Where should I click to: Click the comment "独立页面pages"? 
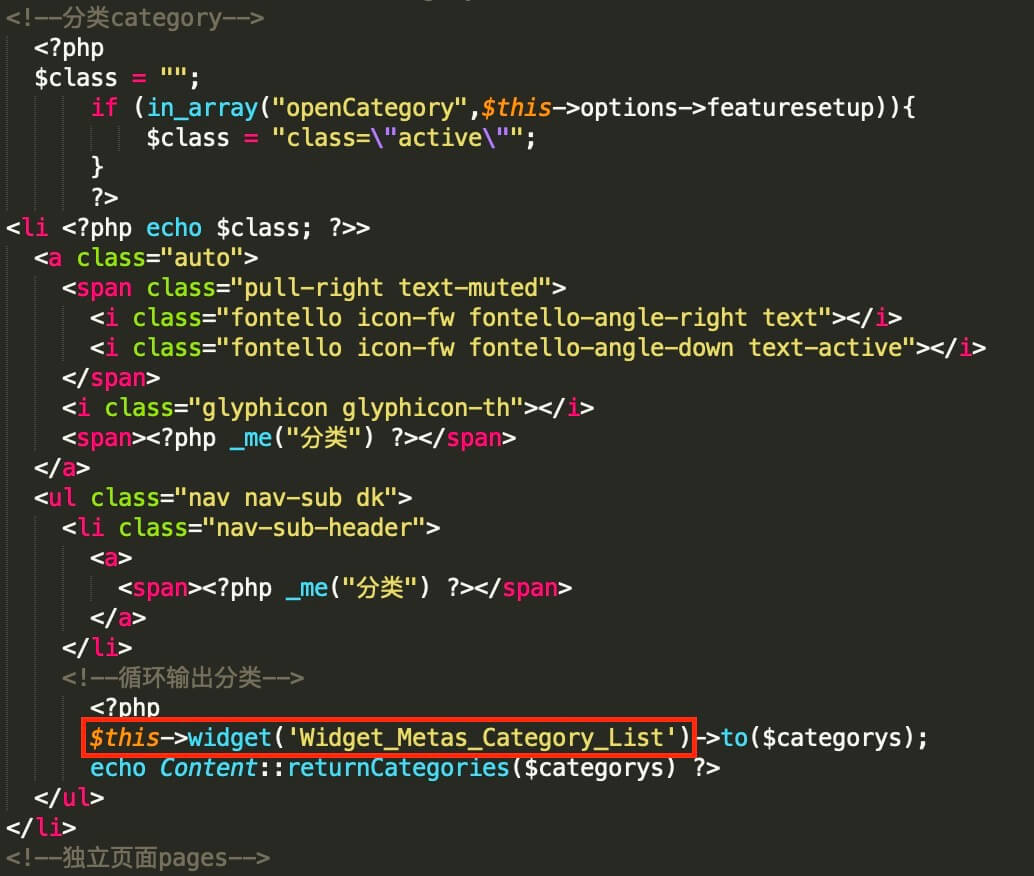138,858
